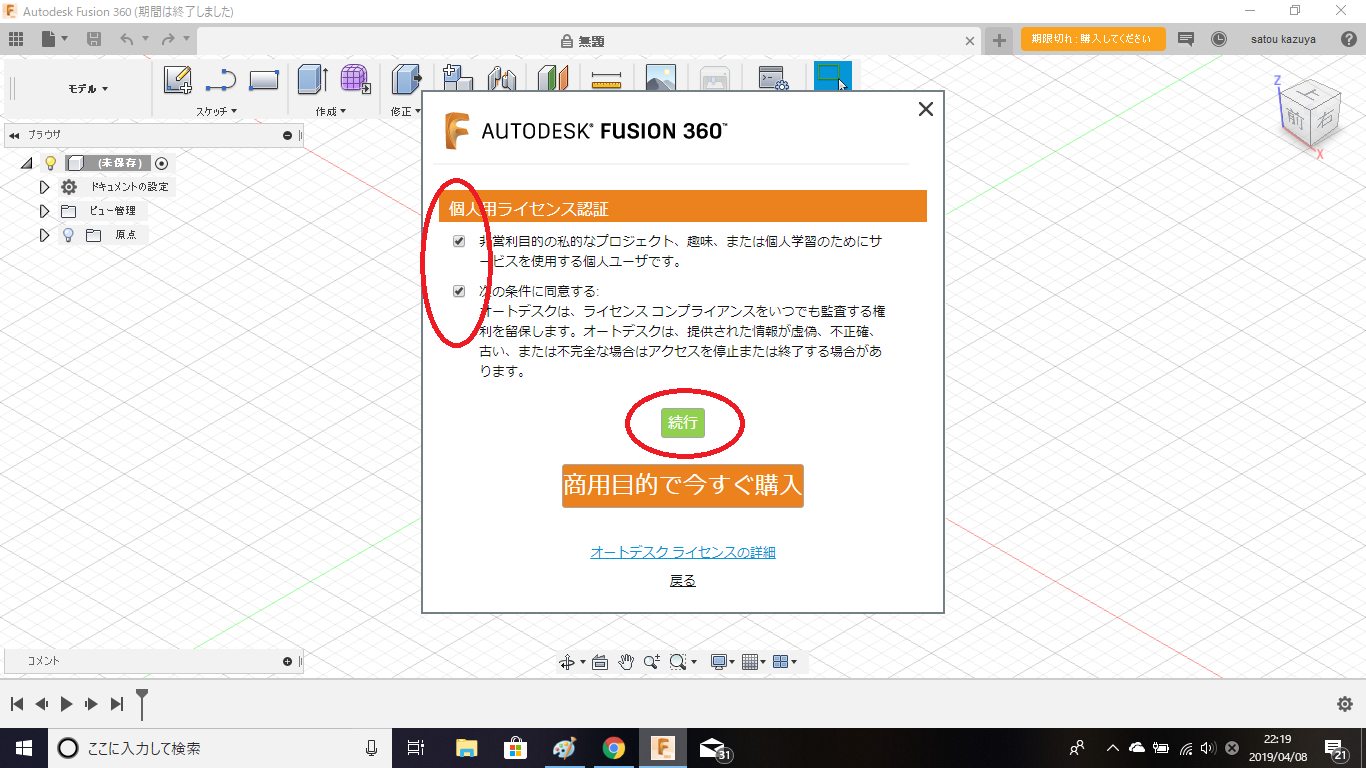
Task: Open Grid and Snaps dropdown
Action: [753, 662]
